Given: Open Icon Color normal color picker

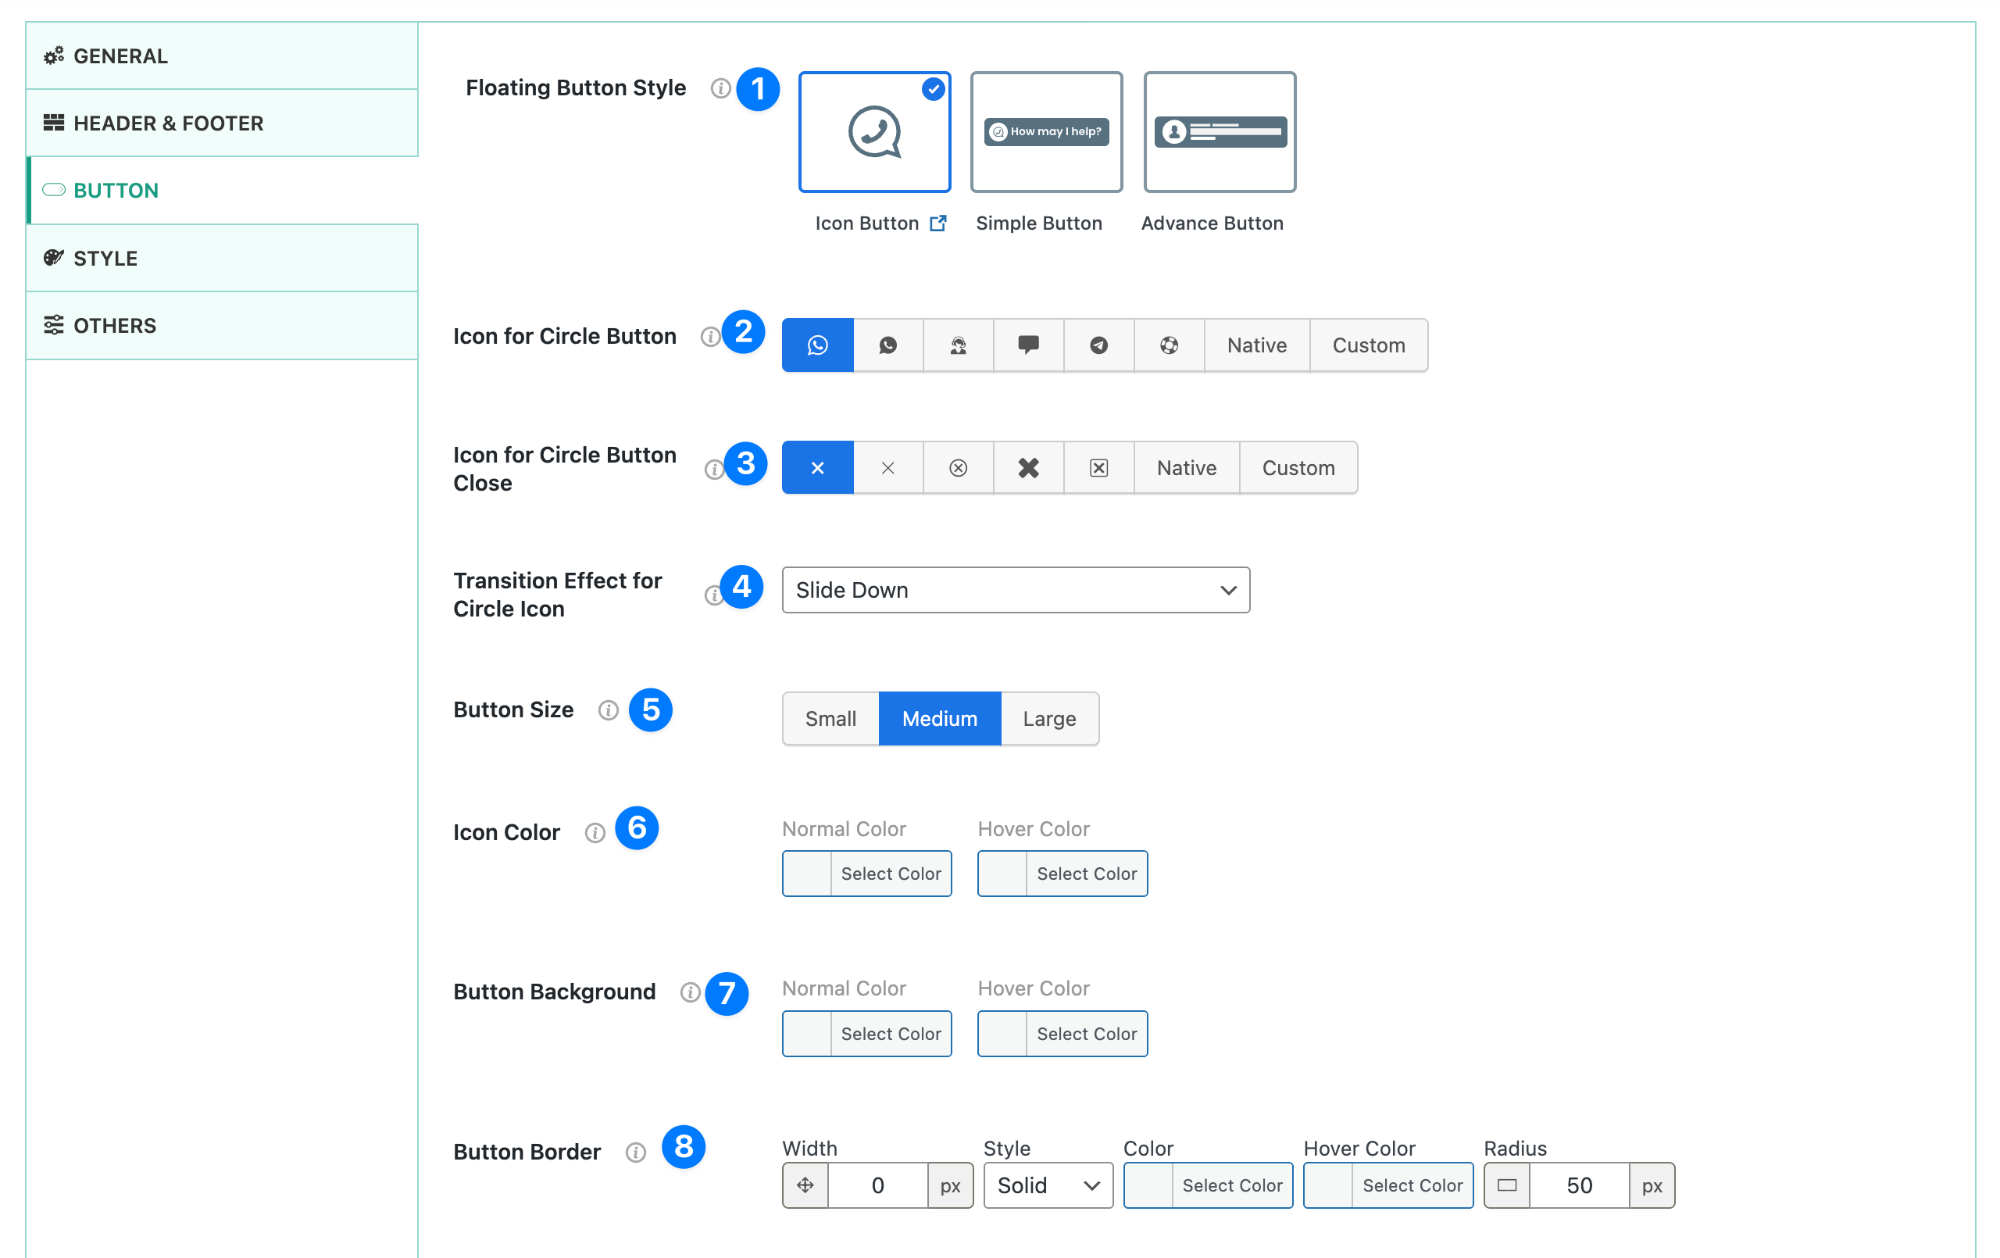Looking at the screenshot, I should tap(866, 873).
